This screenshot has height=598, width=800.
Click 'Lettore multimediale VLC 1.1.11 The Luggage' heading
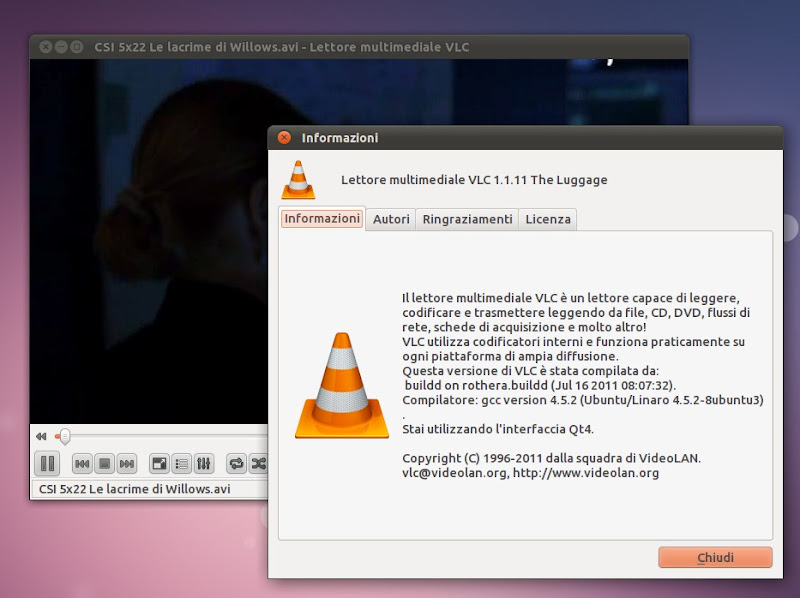click(474, 180)
